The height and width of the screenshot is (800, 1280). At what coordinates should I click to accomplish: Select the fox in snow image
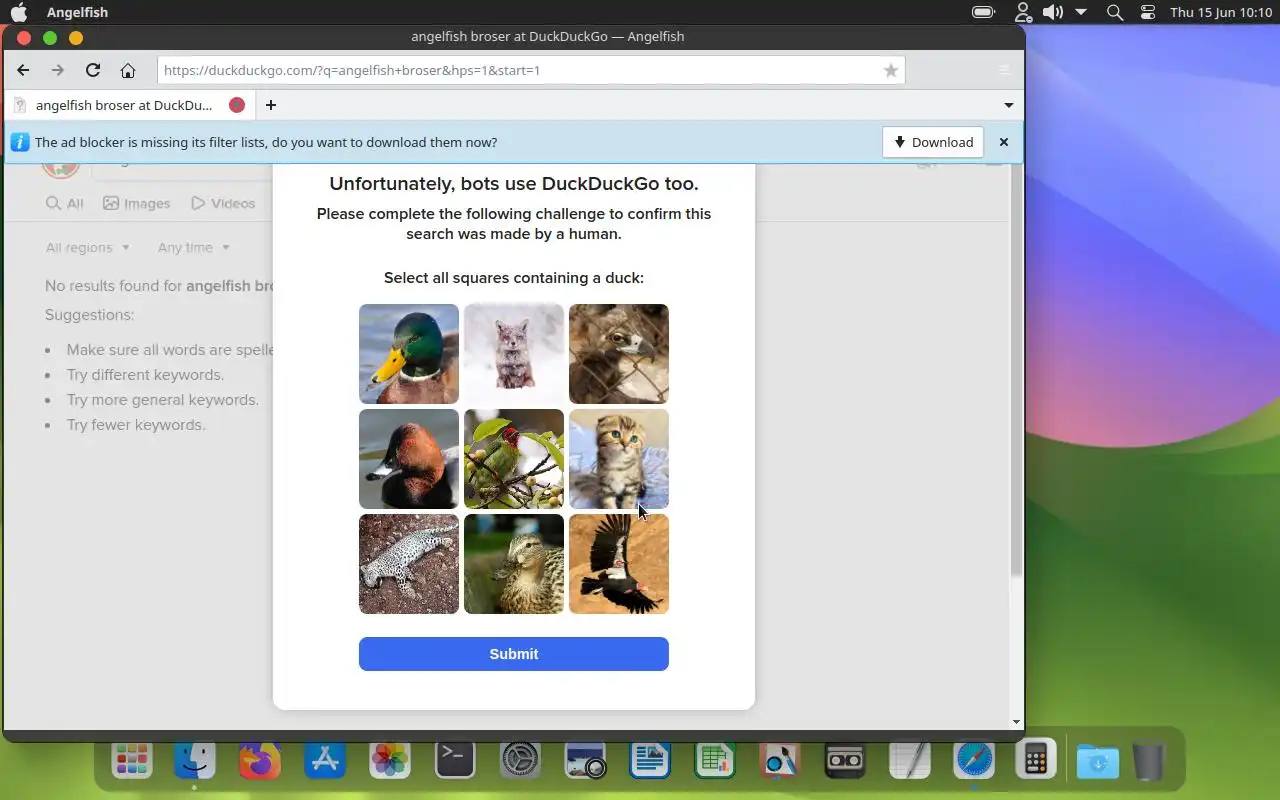coord(514,354)
